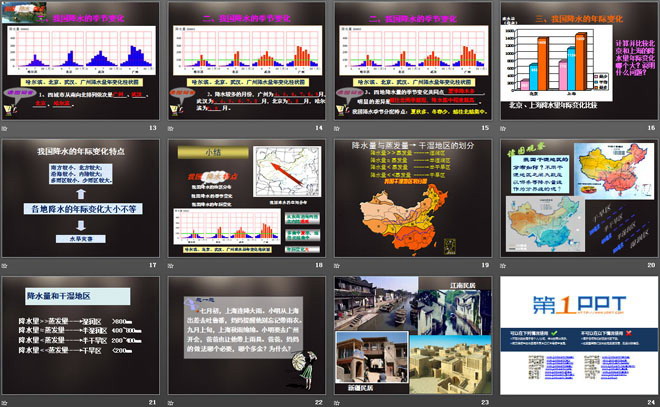Select slide 17 on interannual rainfall variation
This screenshot has height=407, width=660.
tap(82, 199)
